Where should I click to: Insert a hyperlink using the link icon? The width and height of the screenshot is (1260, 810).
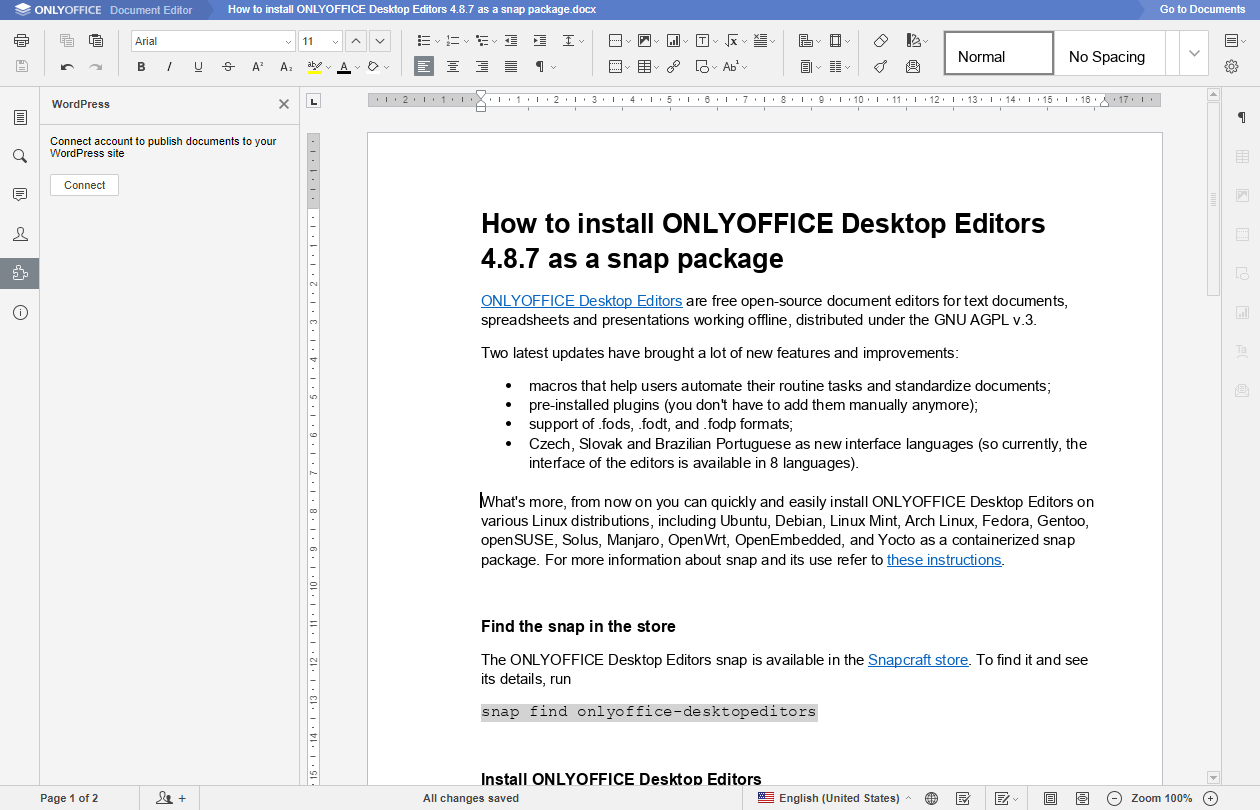click(x=673, y=67)
